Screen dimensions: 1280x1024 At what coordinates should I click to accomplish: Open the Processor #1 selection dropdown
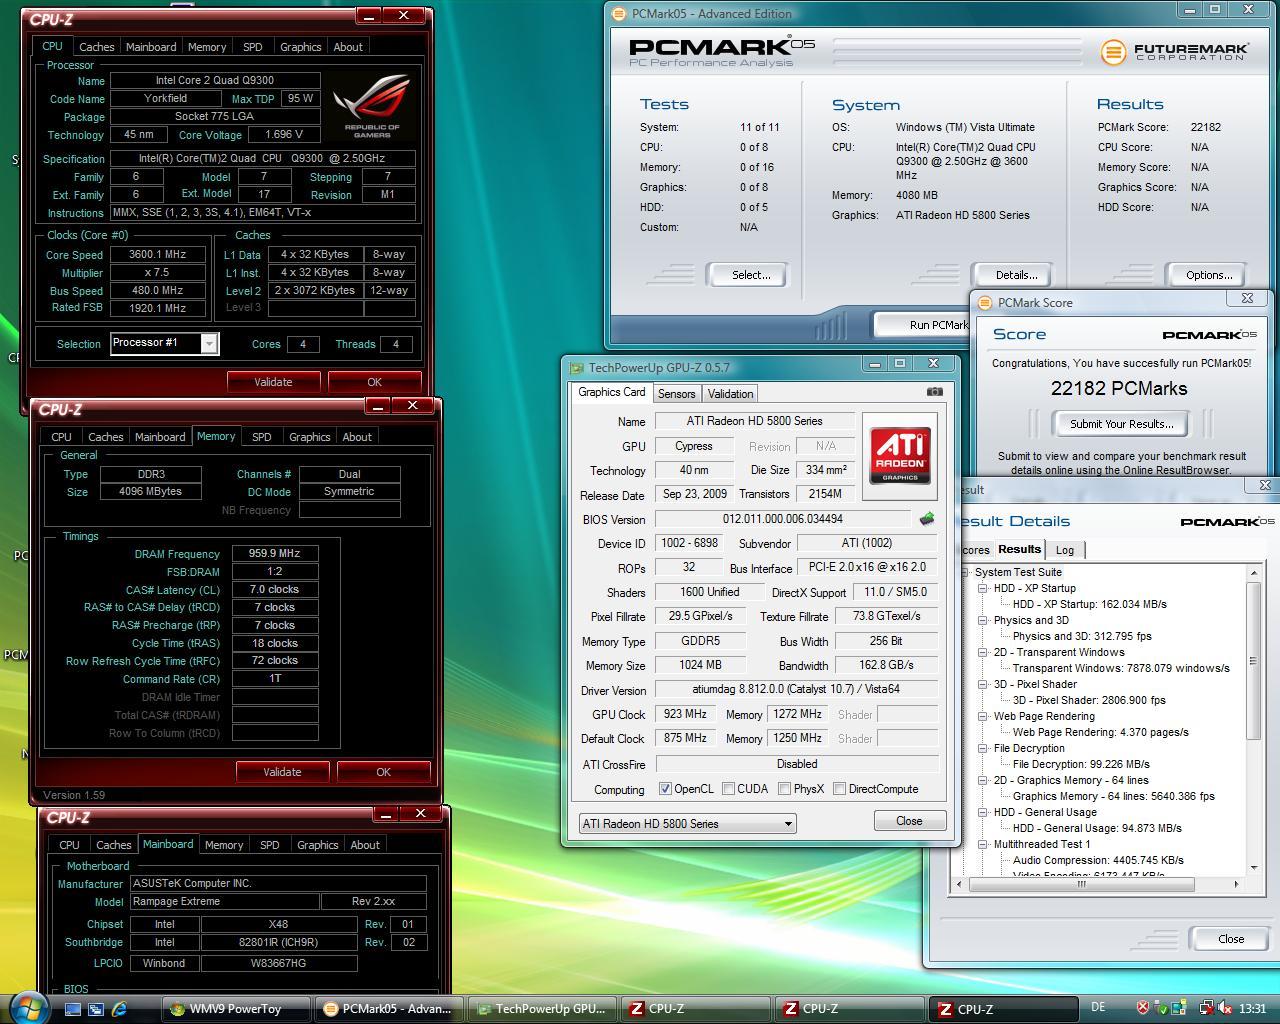209,343
